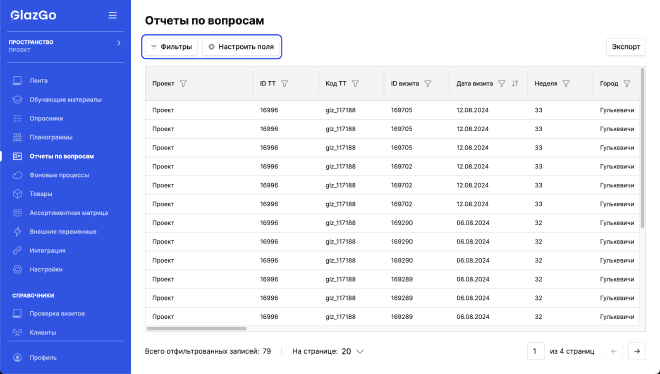Click Всего отфильтрованных записей: 79 text

(208, 351)
